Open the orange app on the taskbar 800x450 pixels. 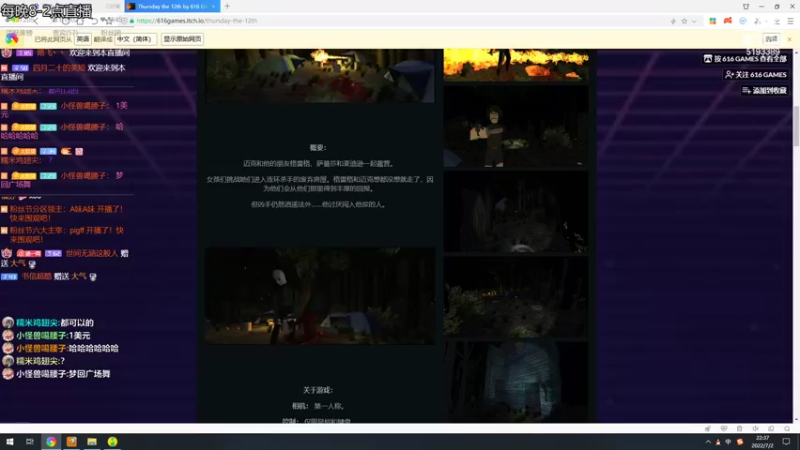click(x=71, y=442)
